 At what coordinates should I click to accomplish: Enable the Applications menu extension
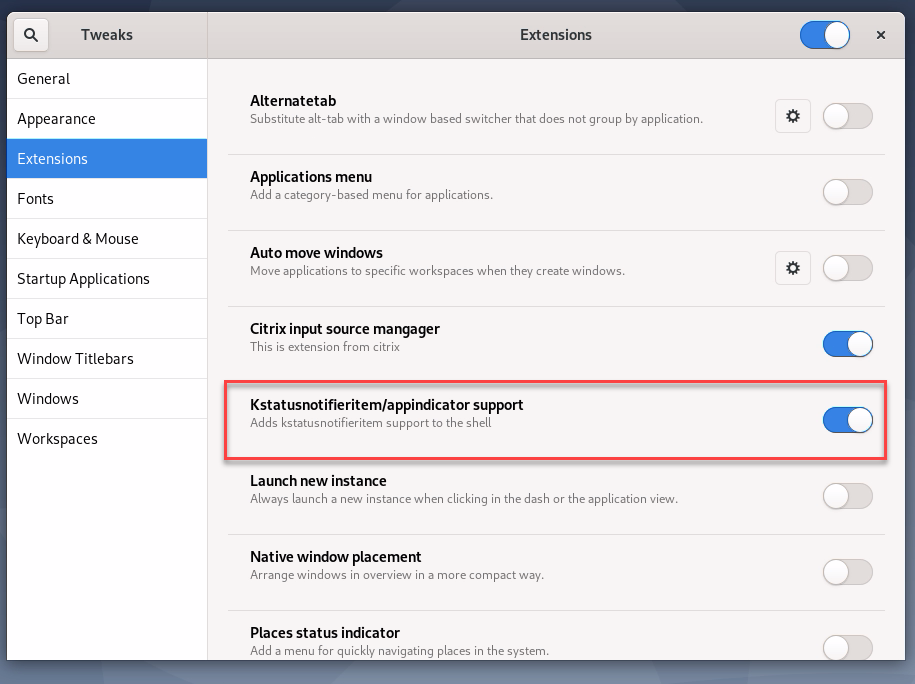847,192
